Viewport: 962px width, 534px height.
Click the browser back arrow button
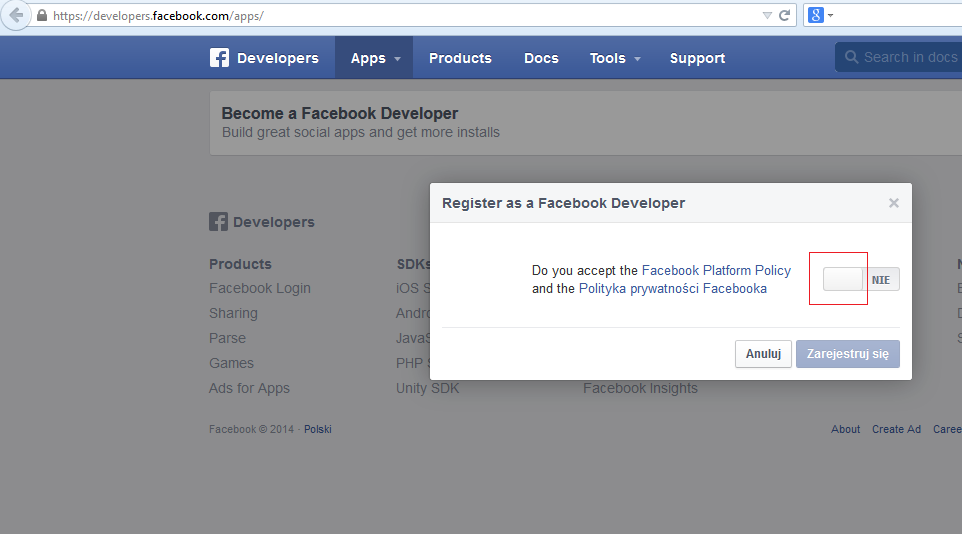[16, 15]
